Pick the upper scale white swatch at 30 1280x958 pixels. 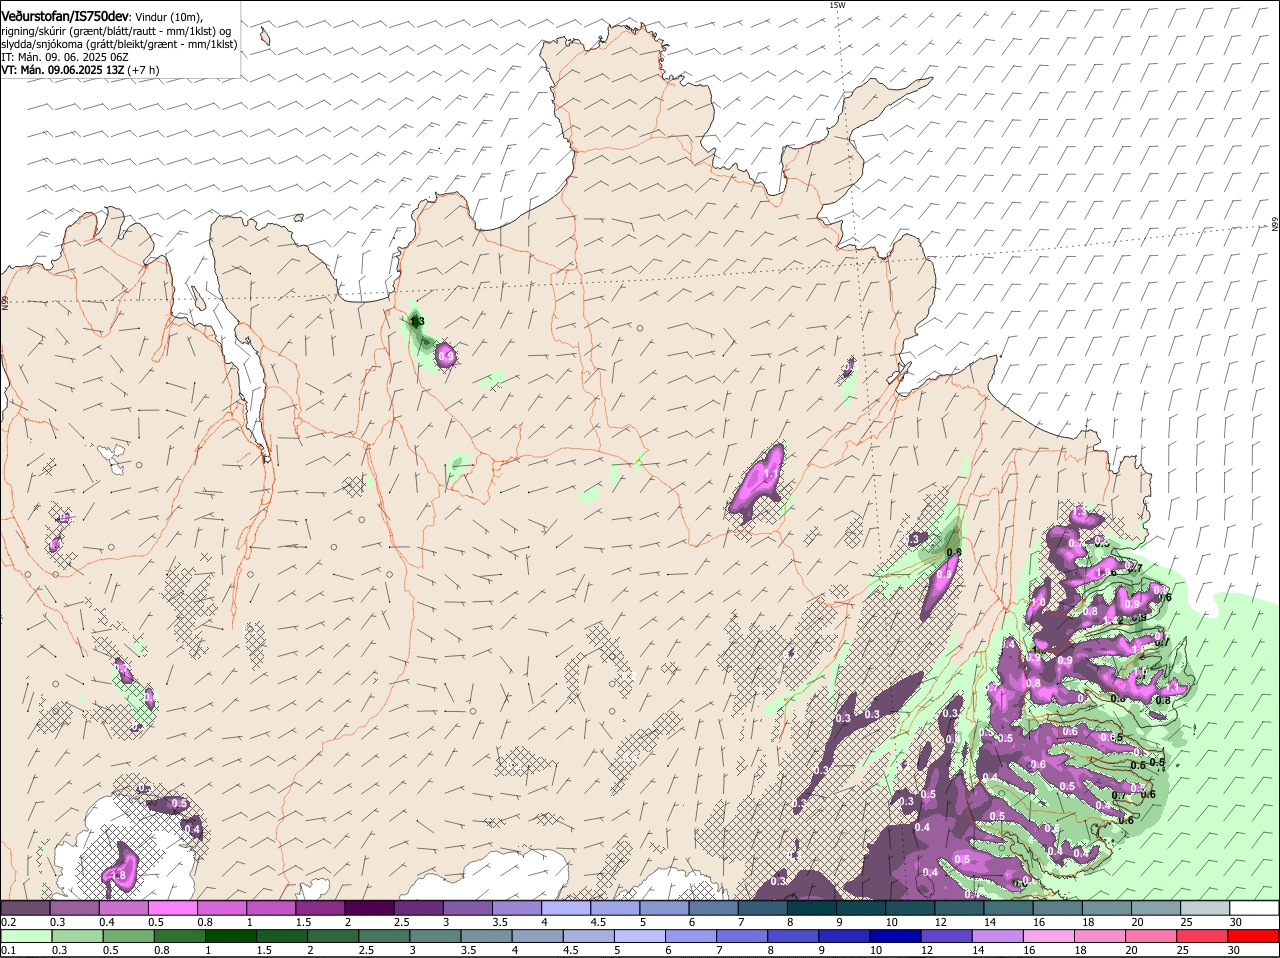(x=1254, y=908)
